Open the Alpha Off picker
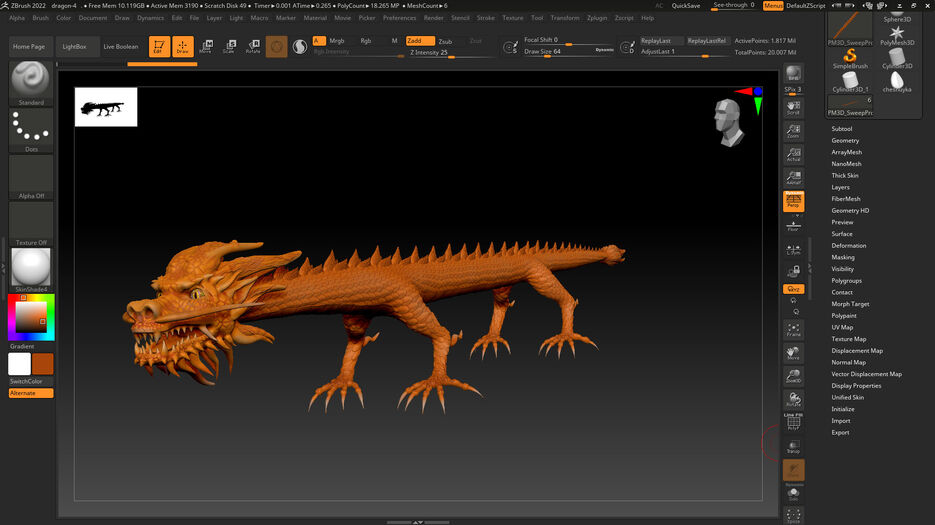The image size is (935, 525). (31, 177)
